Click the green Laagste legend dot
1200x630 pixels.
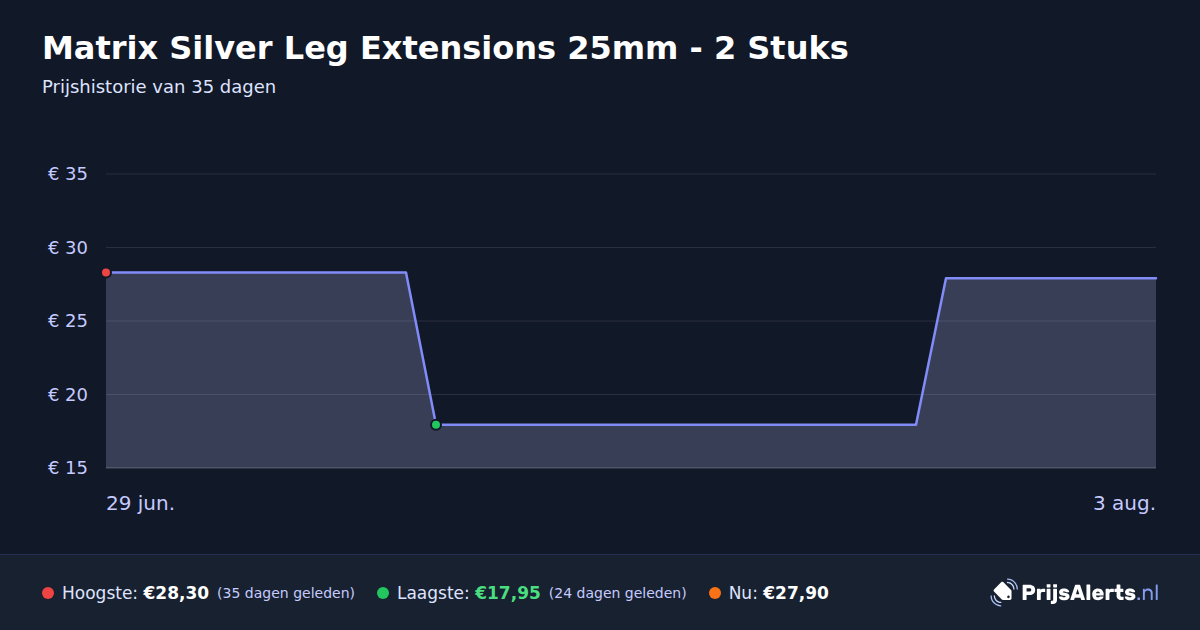383,593
